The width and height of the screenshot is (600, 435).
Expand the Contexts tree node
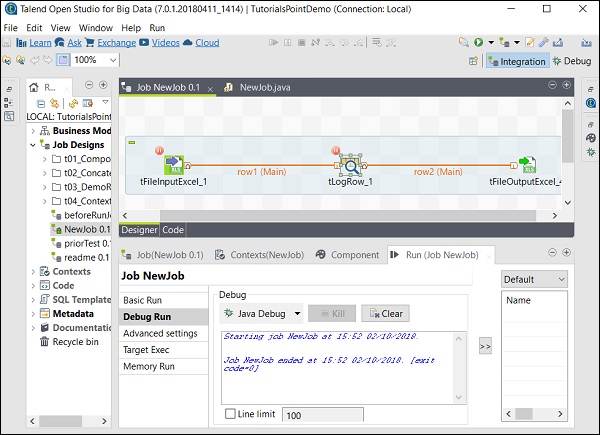[x=33, y=272]
